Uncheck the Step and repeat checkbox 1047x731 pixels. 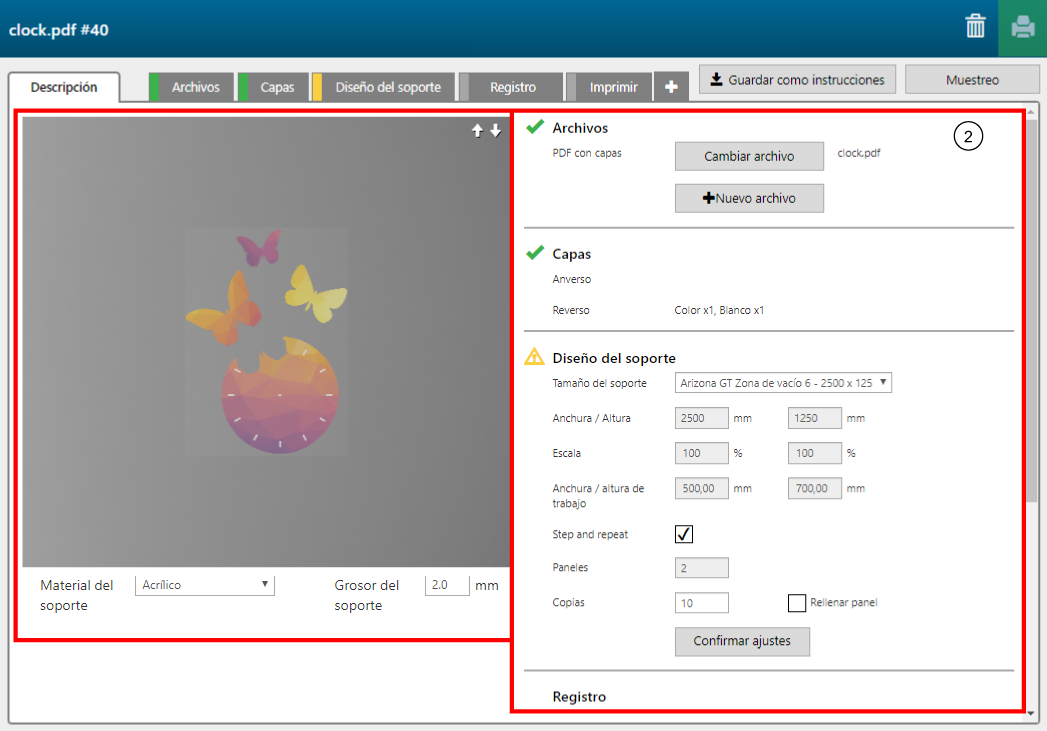(684, 534)
